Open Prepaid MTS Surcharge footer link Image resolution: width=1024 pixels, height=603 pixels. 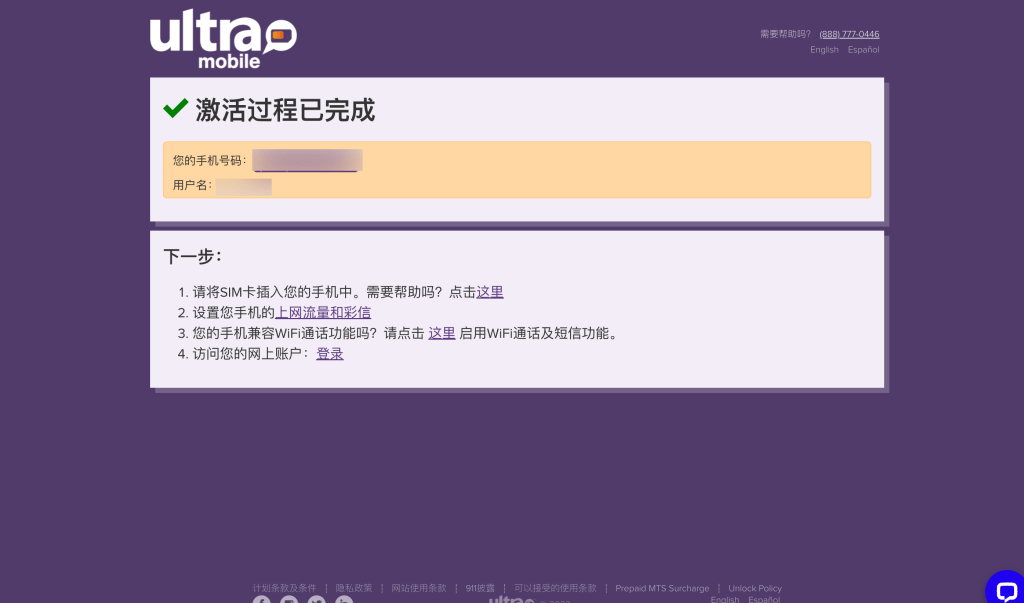pos(662,588)
